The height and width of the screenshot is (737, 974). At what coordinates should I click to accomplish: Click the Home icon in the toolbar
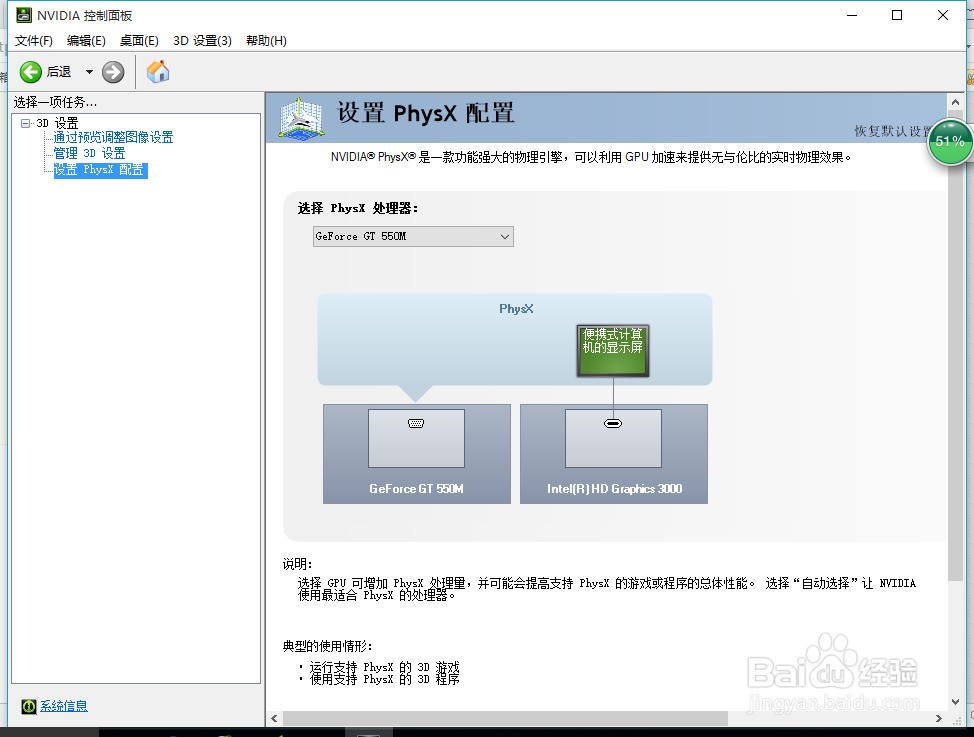(157, 72)
